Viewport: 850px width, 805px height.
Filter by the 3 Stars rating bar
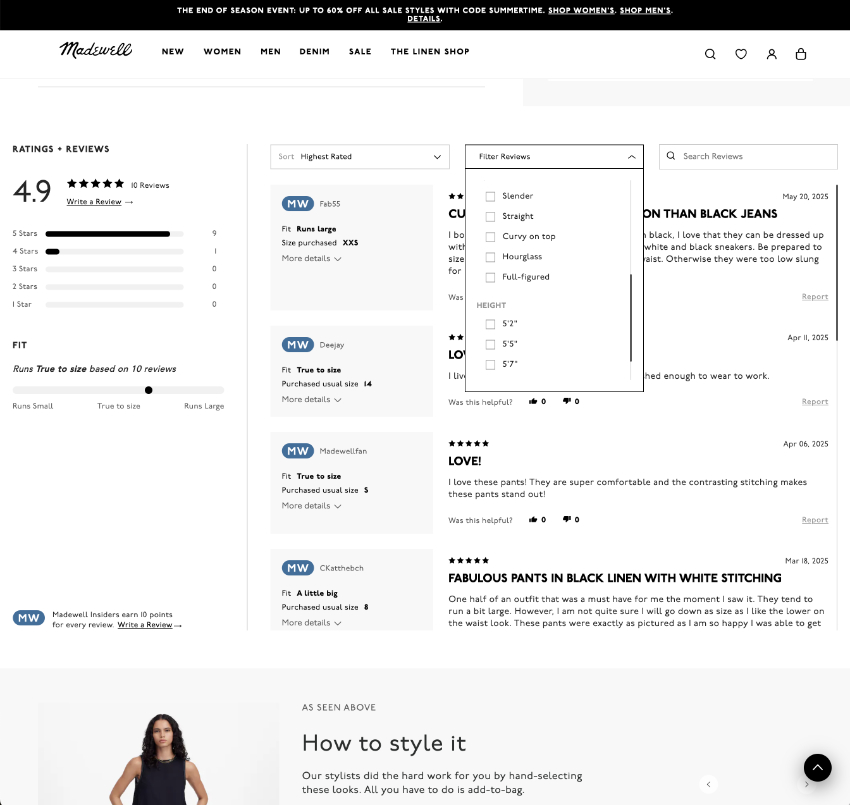[x=114, y=269]
